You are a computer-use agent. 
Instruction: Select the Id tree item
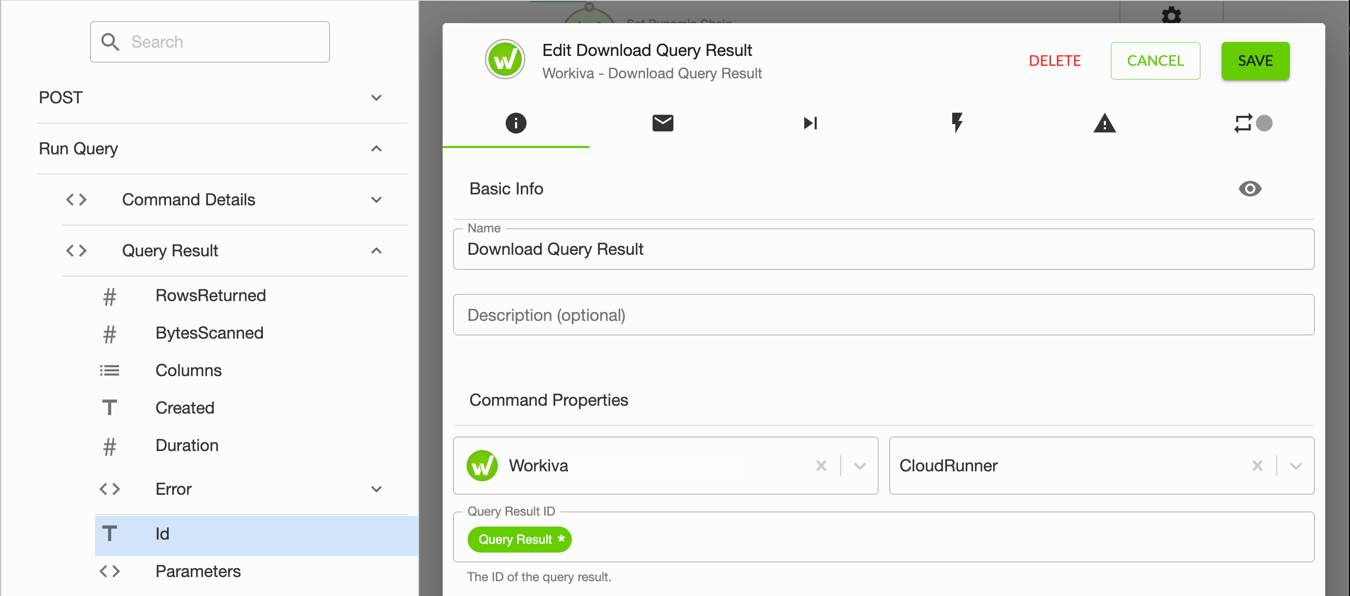[x=256, y=535]
